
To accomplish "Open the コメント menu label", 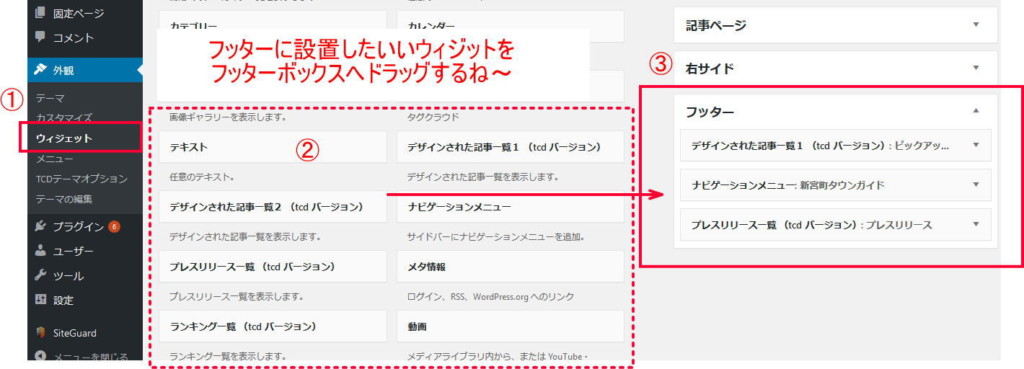I will coord(73,38).
